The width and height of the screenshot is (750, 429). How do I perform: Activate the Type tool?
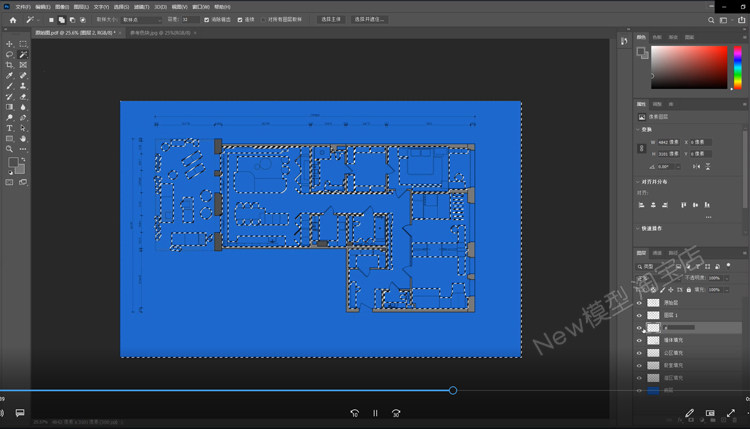click(x=9, y=128)
